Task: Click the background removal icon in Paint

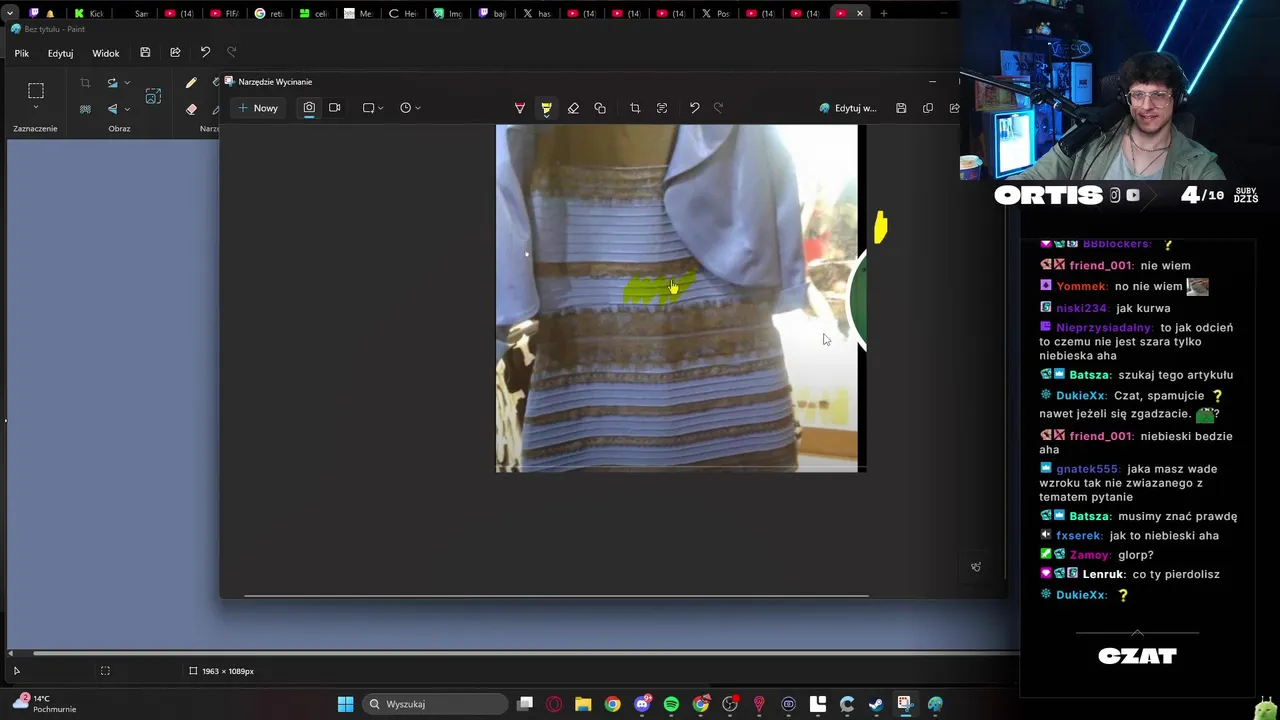Action: click(85, 109)
